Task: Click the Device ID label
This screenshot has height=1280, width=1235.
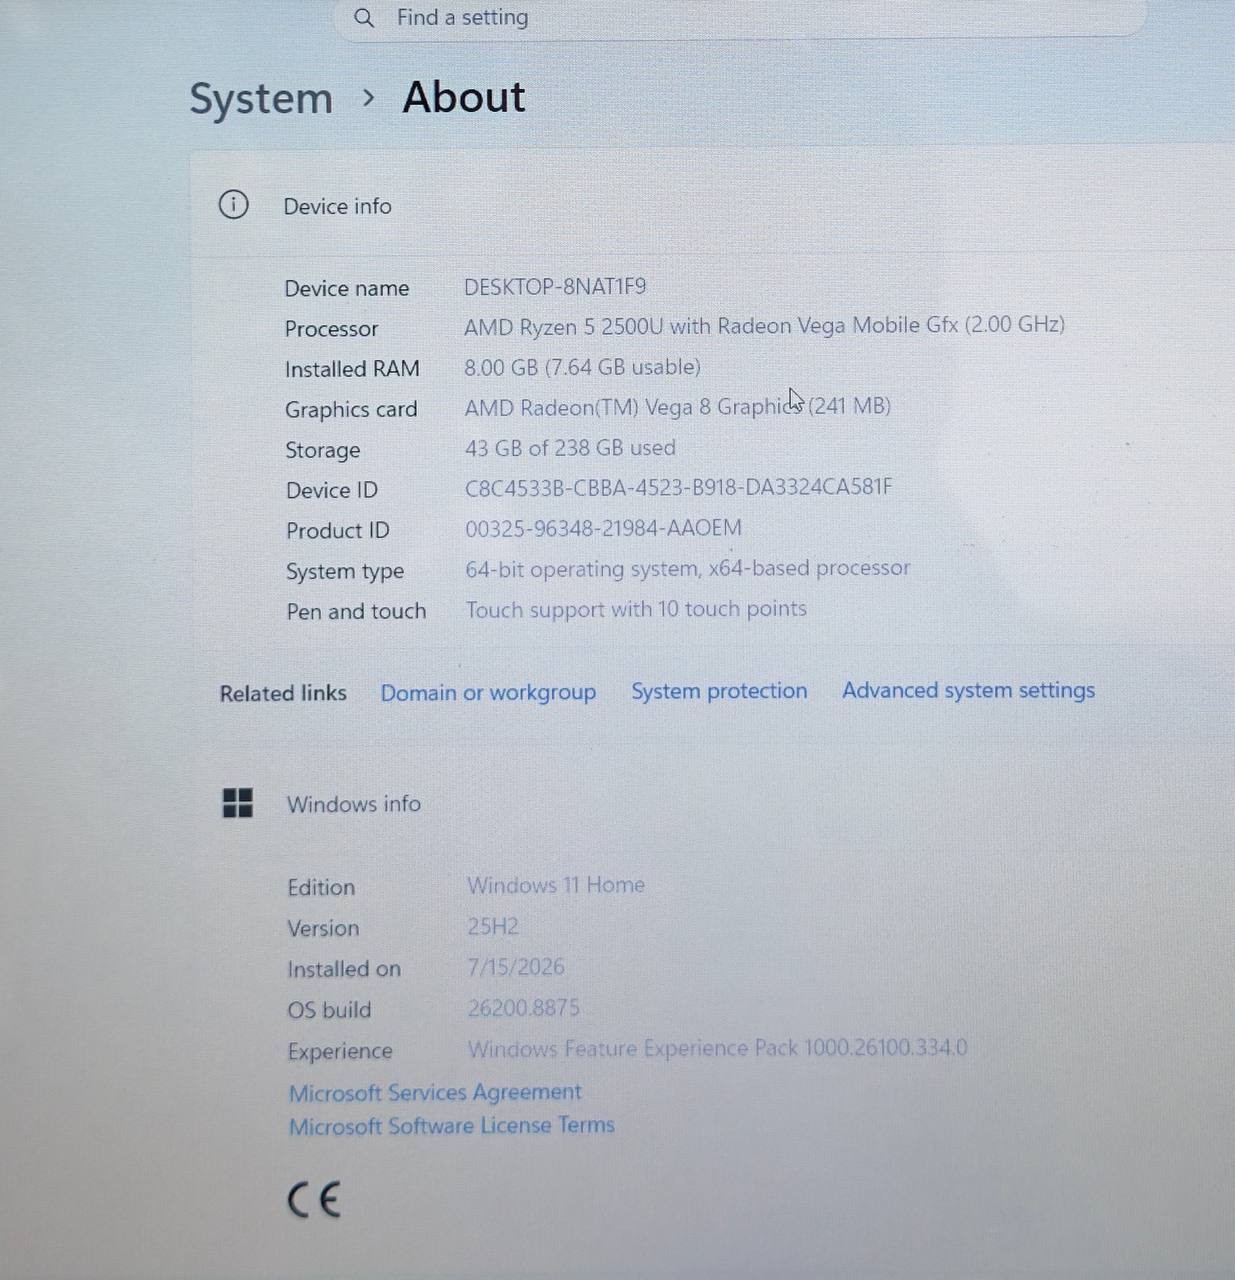Action: [x=332, y=490]
